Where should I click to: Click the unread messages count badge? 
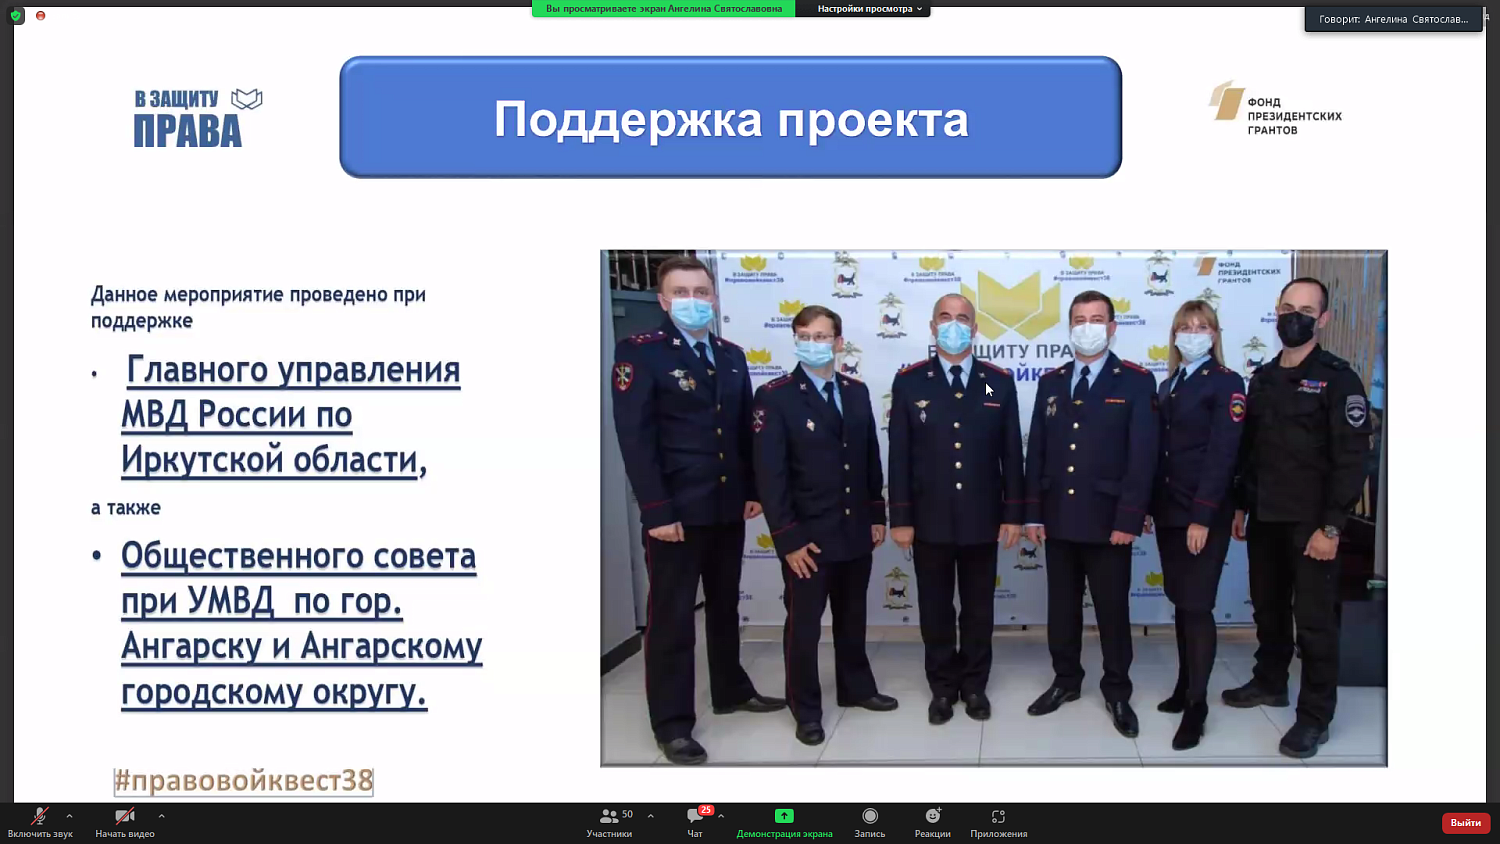[706, 808]
